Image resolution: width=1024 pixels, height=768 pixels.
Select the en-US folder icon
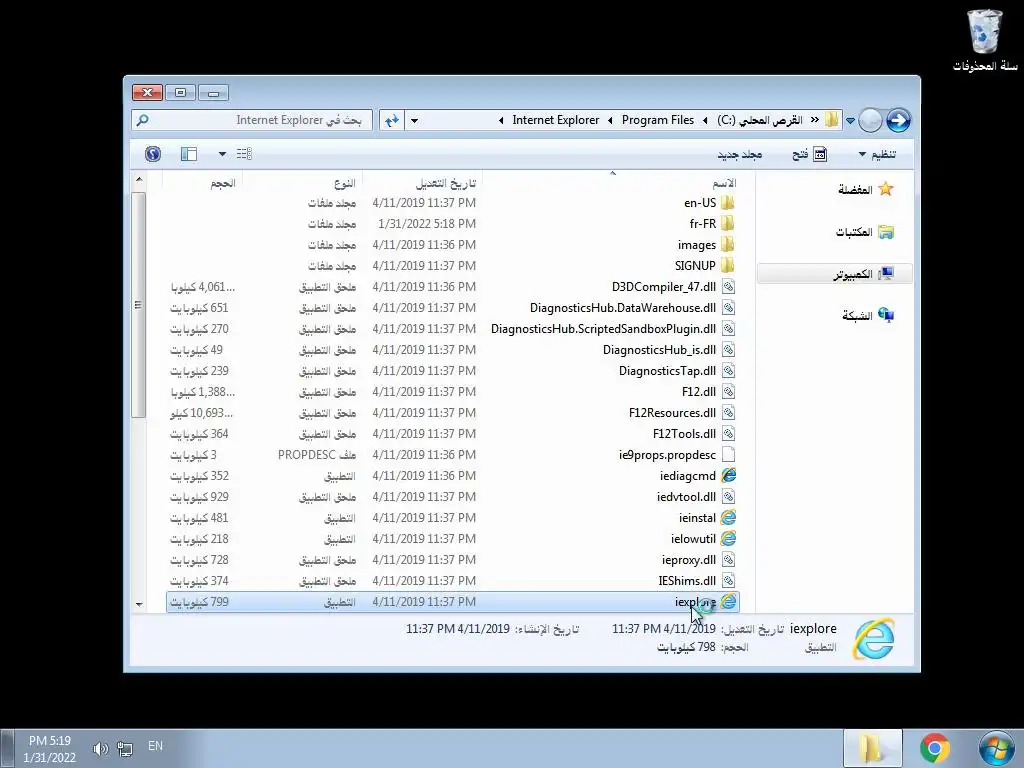tap(728, 202)
